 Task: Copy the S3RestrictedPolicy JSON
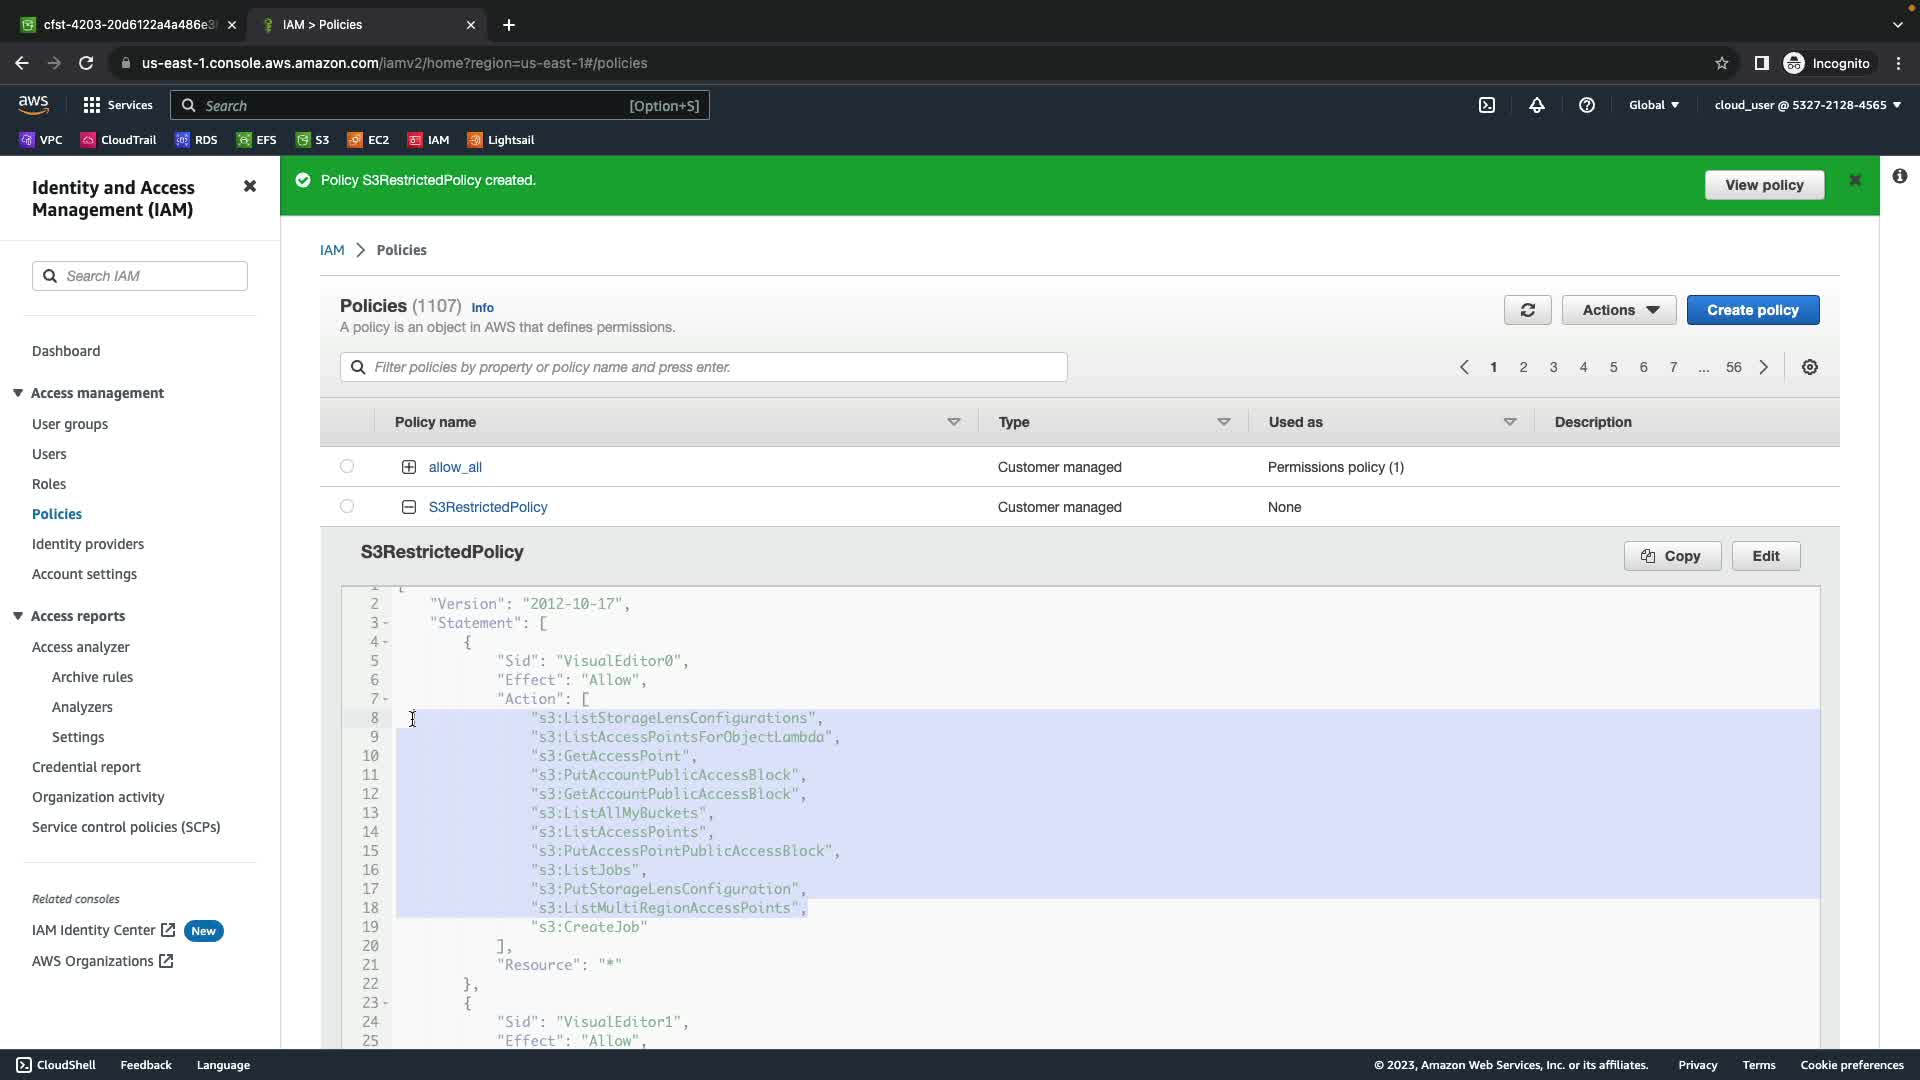1672,556
